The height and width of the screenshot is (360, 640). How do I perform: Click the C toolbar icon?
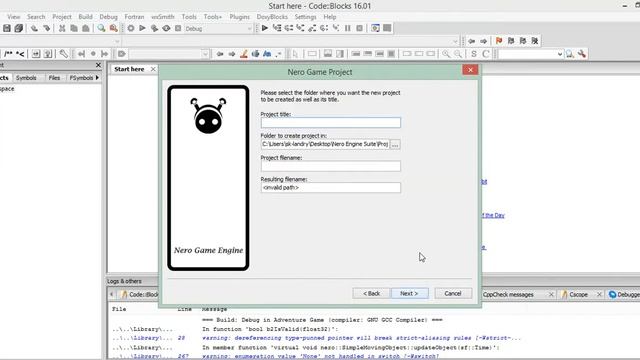coord(486,54)
